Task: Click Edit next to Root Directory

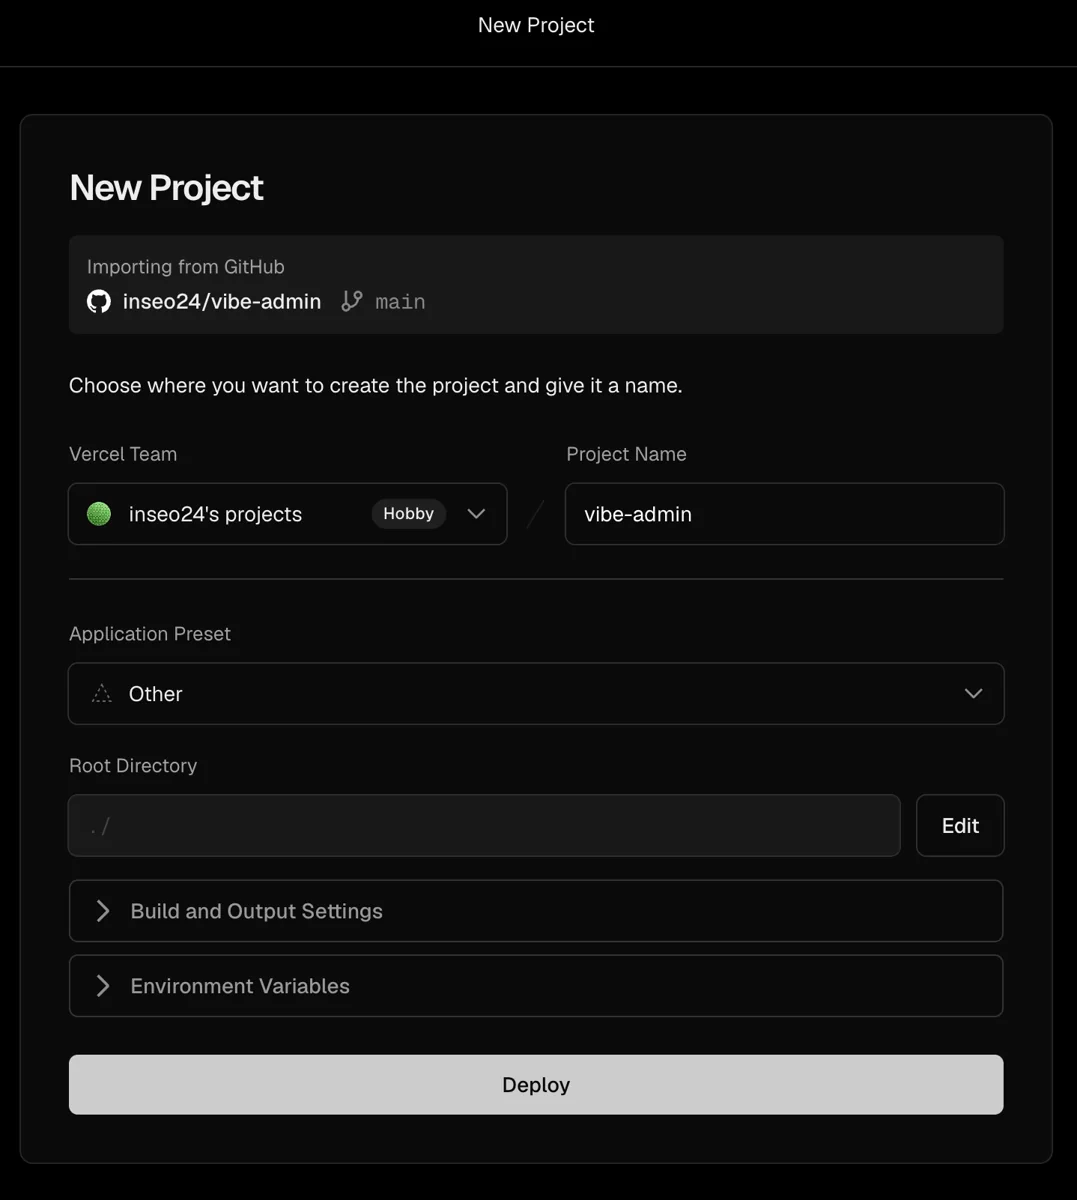Action: (960, 825)
